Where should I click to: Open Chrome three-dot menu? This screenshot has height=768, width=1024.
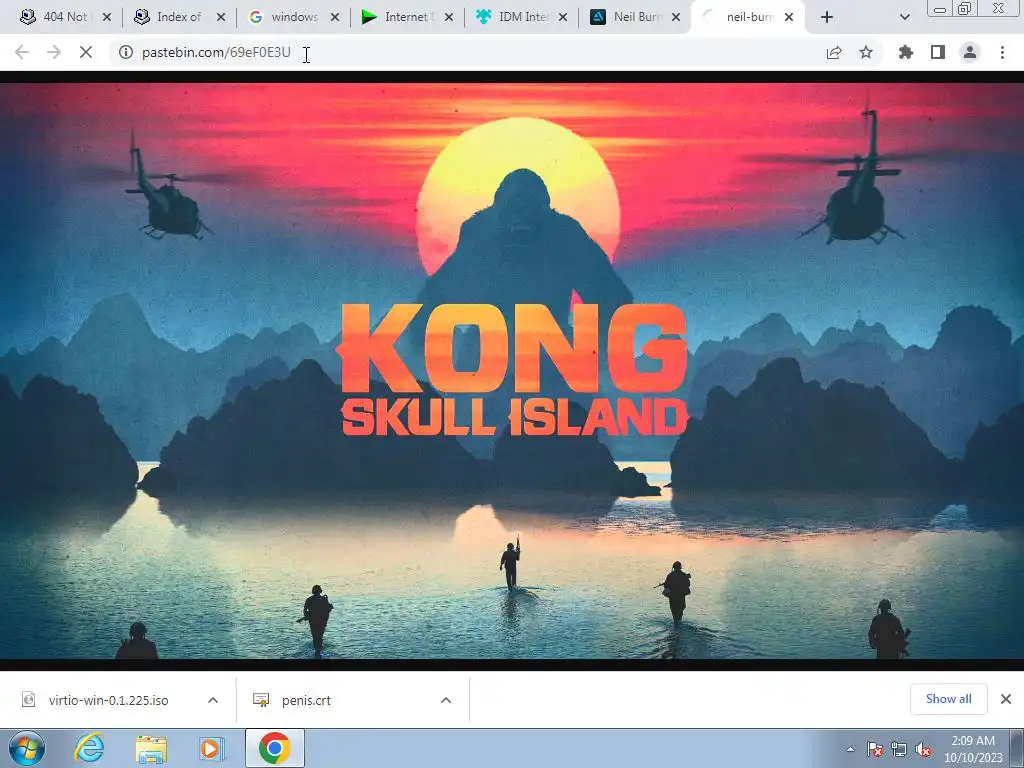(1002, 52)
